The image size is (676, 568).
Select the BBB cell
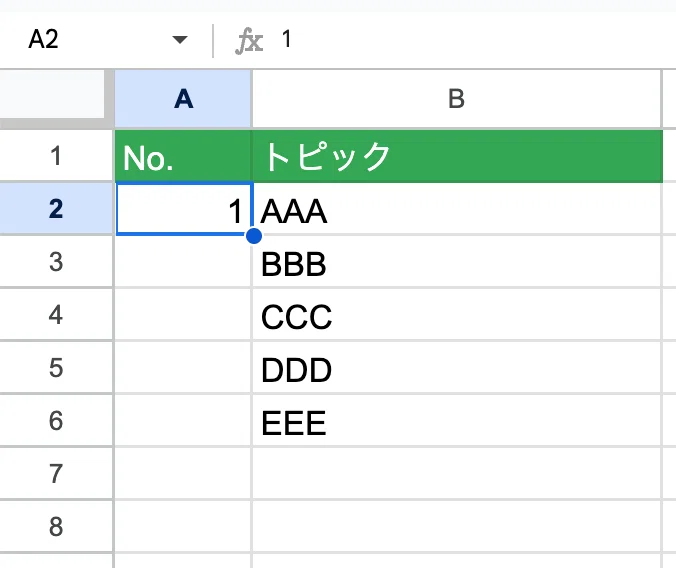point(457,262)
